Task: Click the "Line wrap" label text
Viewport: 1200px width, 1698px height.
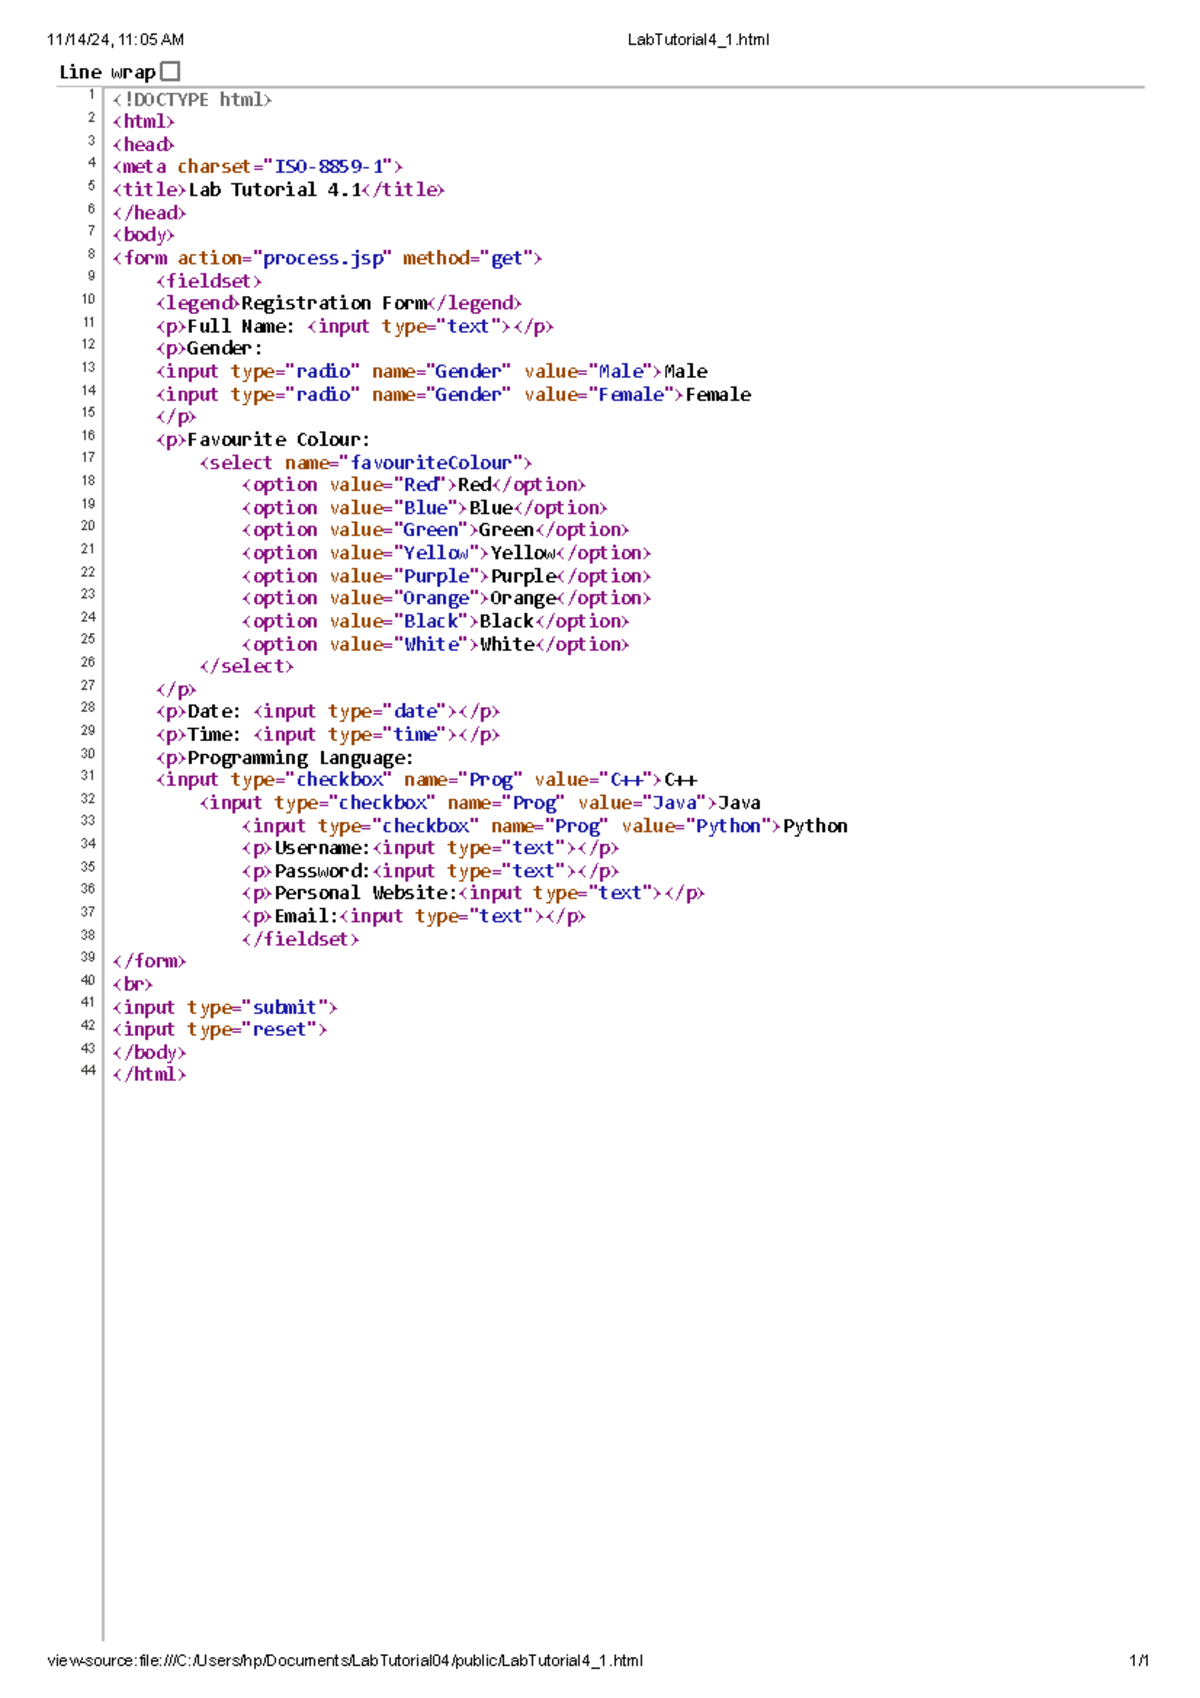Action: click(x=107, y=72)
